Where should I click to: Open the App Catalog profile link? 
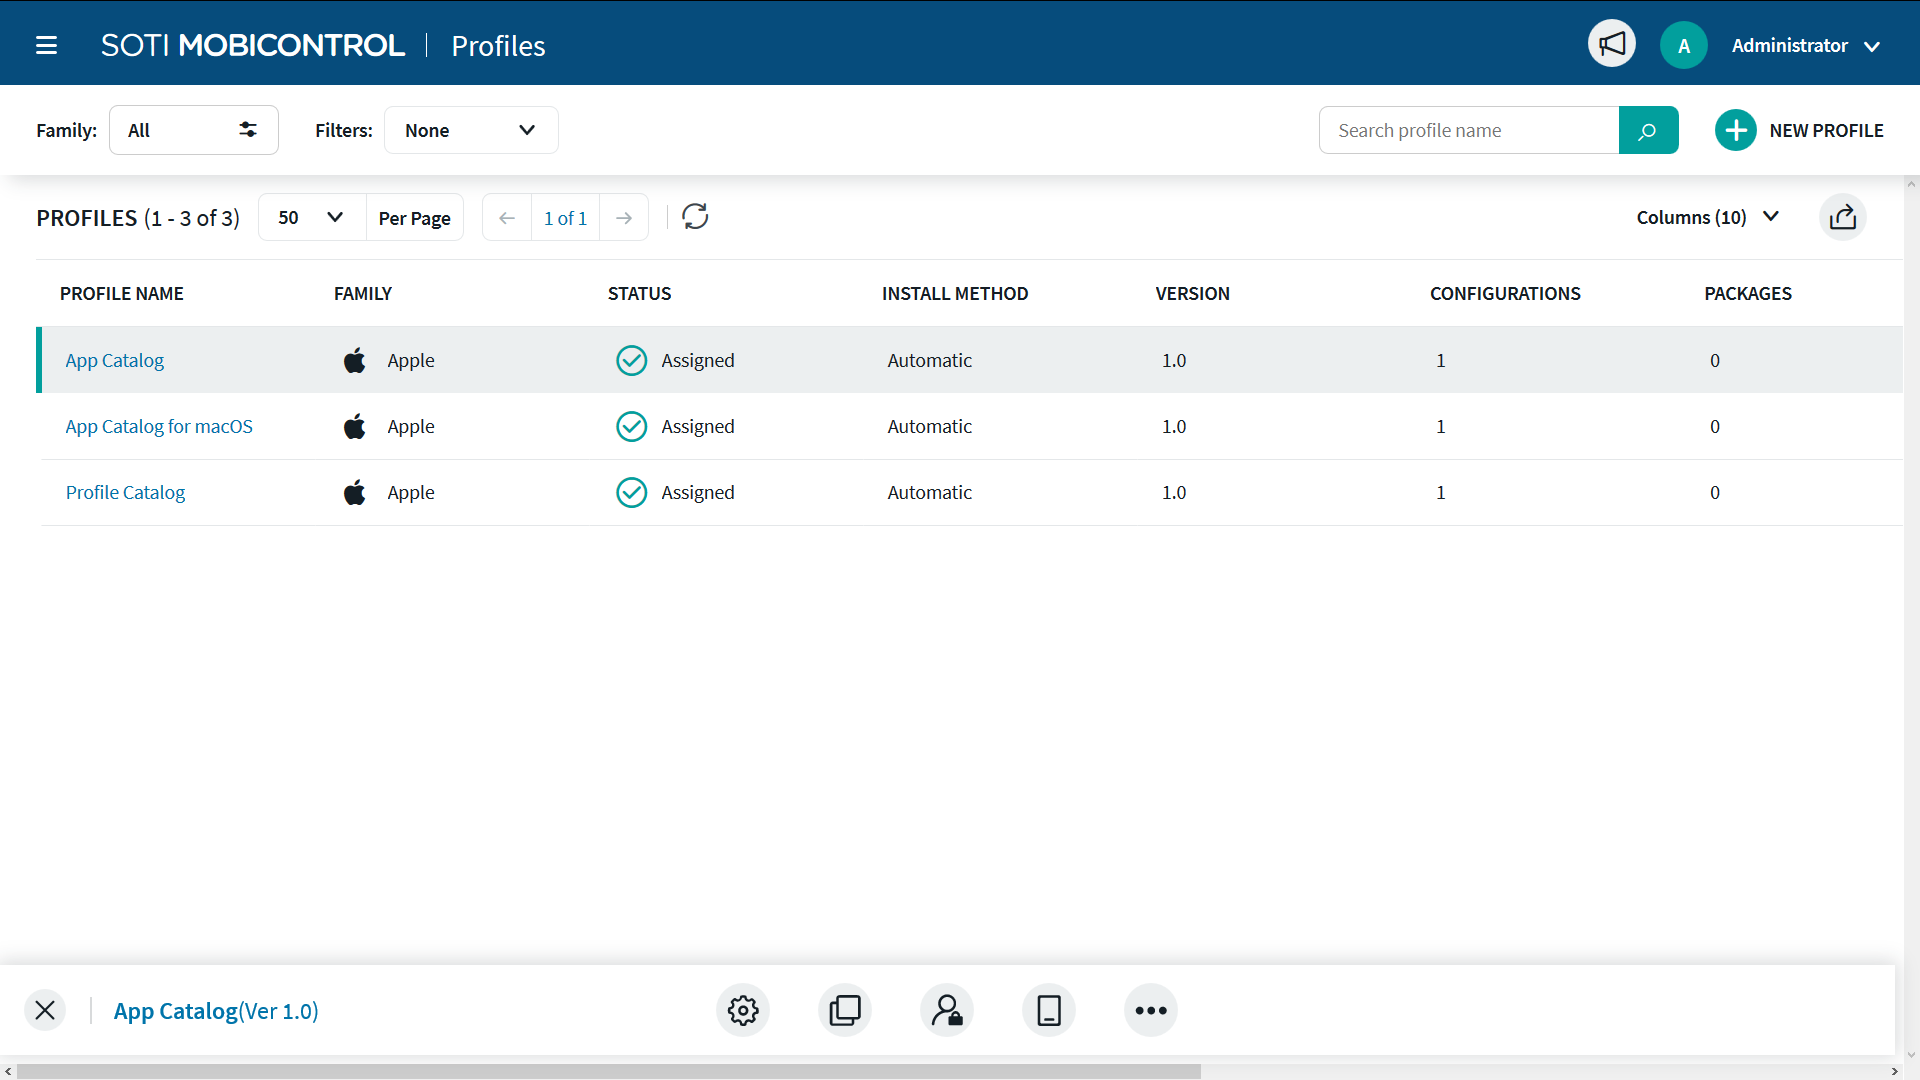tap(113, 359)
